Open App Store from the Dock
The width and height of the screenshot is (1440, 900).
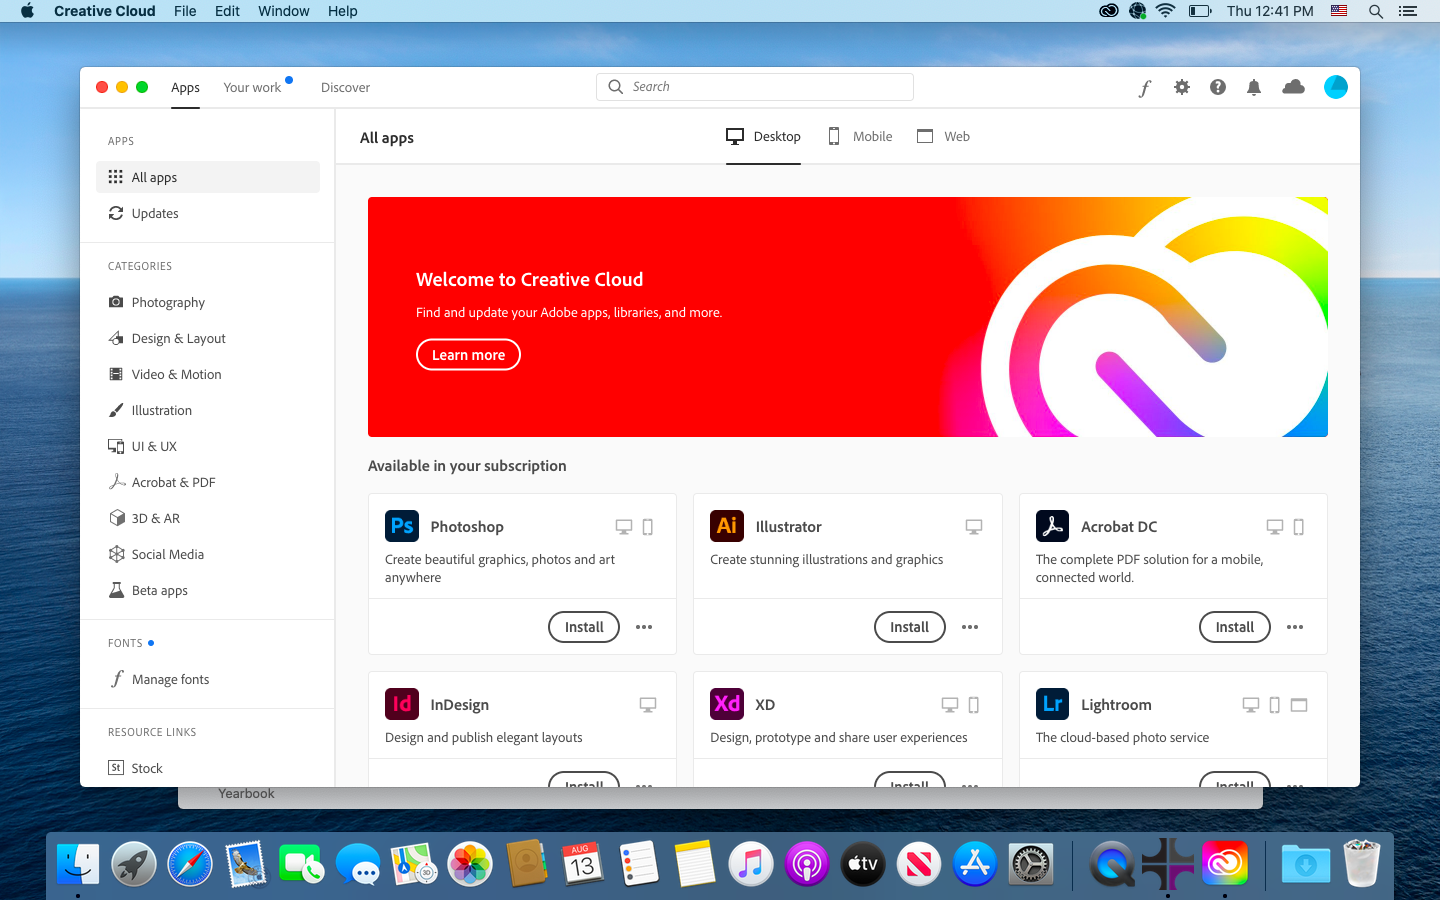click(x=975, y=864)
